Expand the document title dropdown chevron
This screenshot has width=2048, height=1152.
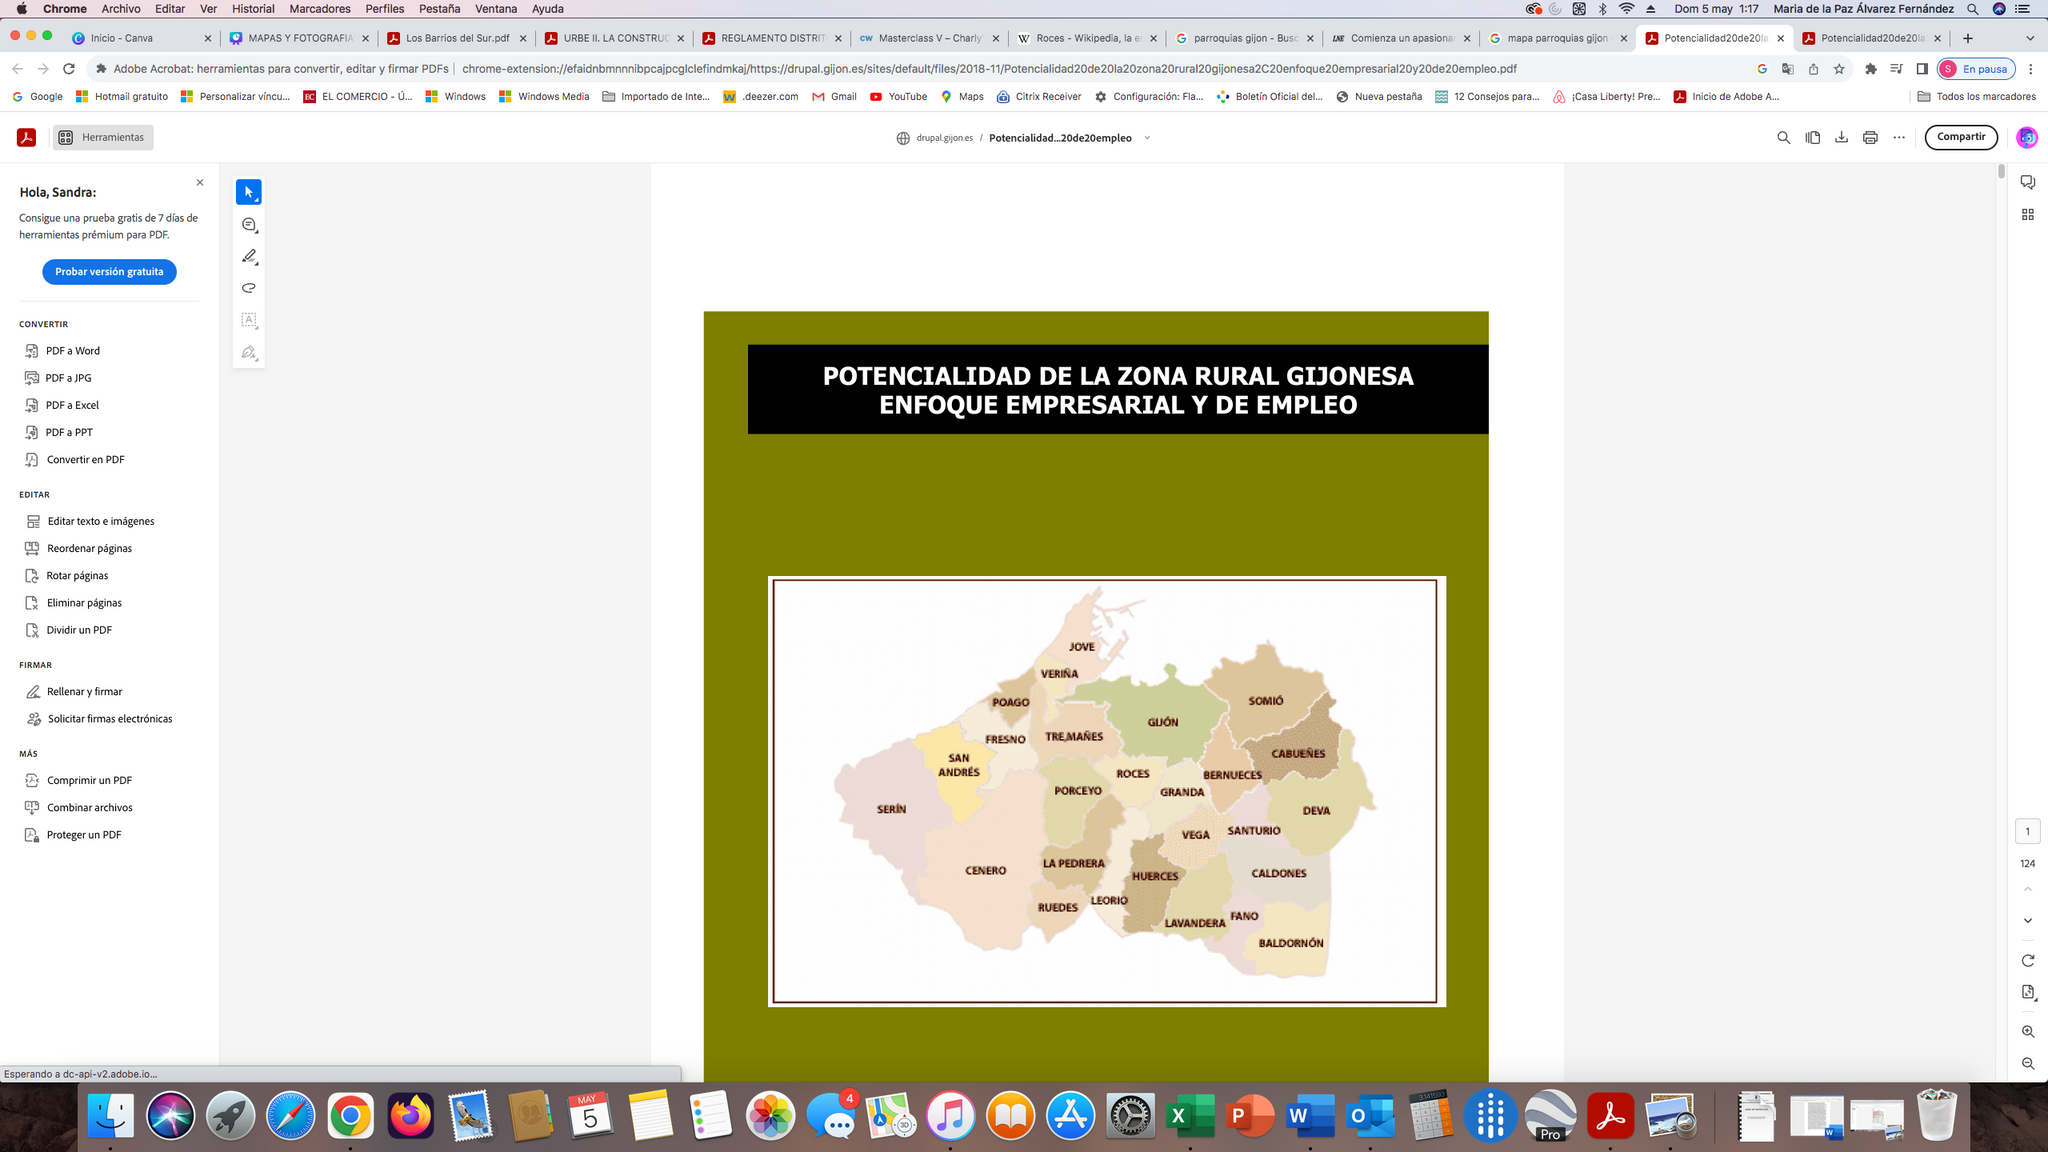click(1147, 138)
